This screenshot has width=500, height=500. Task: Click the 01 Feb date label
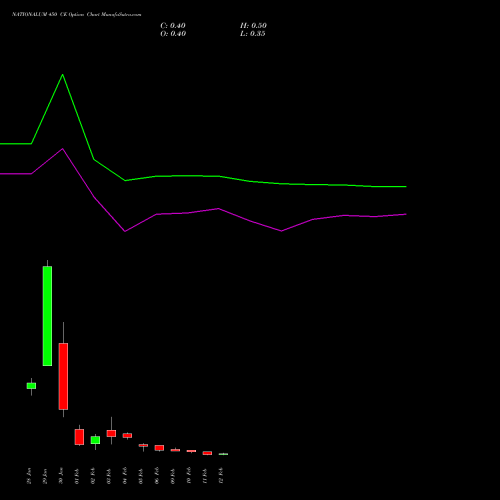point(77,476)
